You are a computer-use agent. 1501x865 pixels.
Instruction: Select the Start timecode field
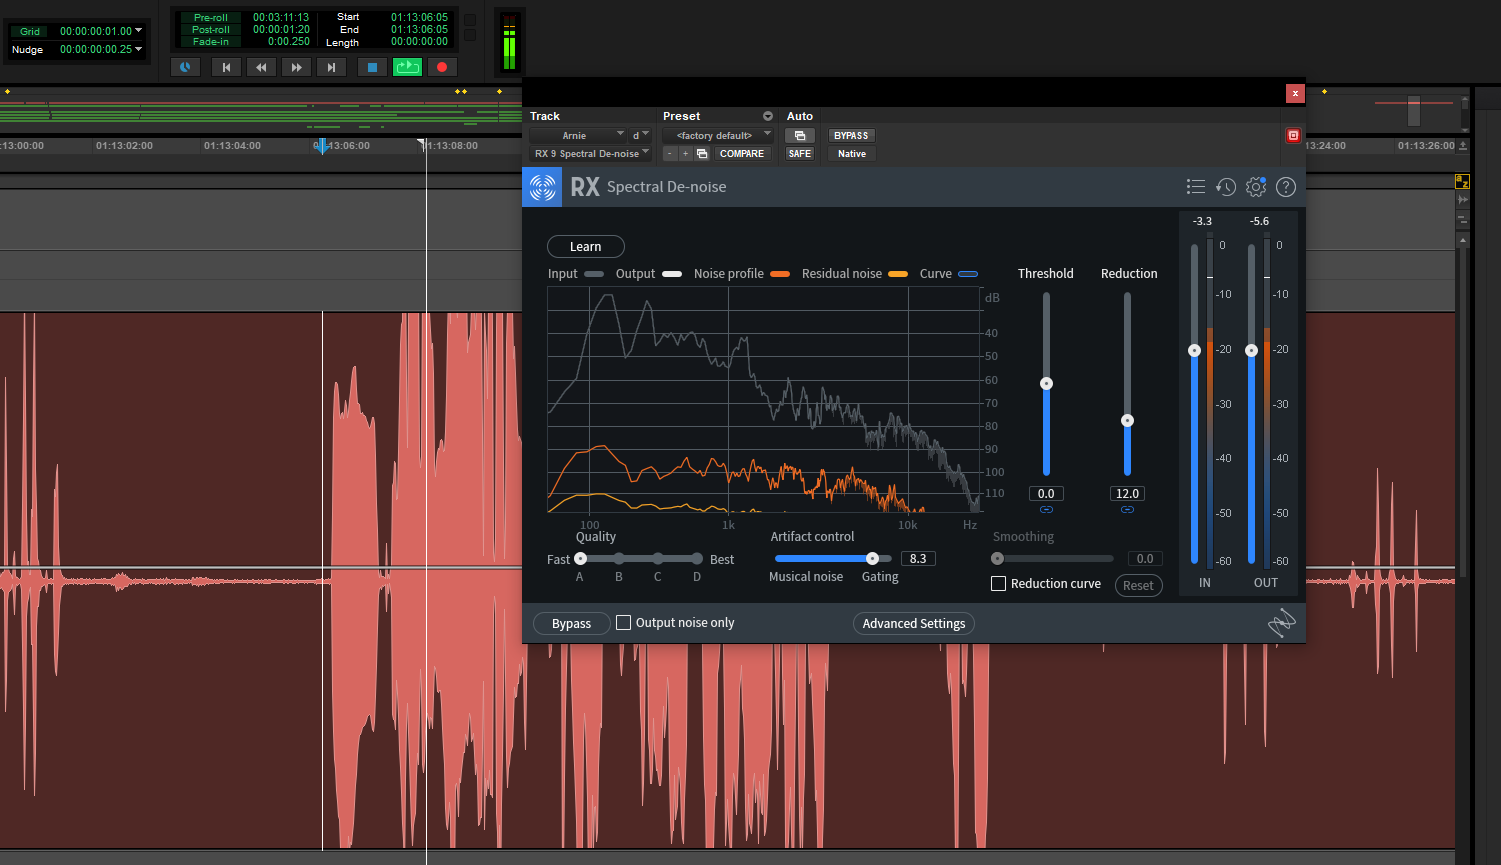419,17
